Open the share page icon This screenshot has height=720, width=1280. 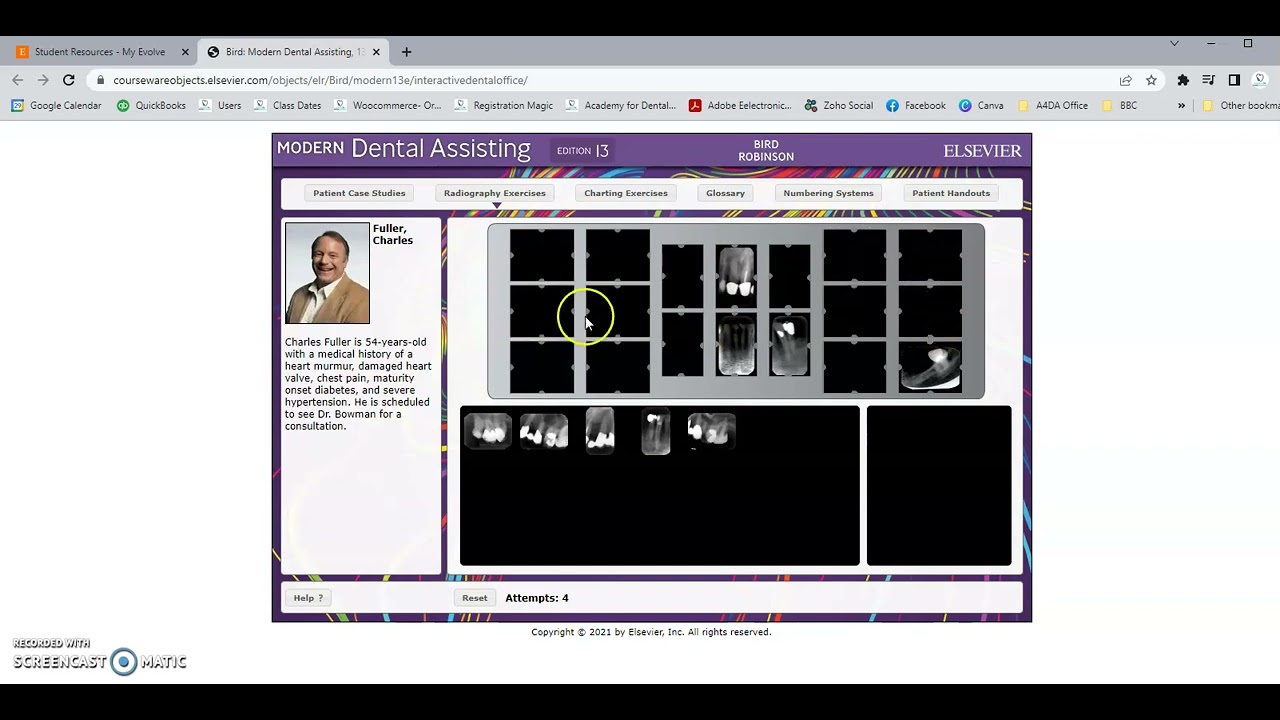point(1125,80)
